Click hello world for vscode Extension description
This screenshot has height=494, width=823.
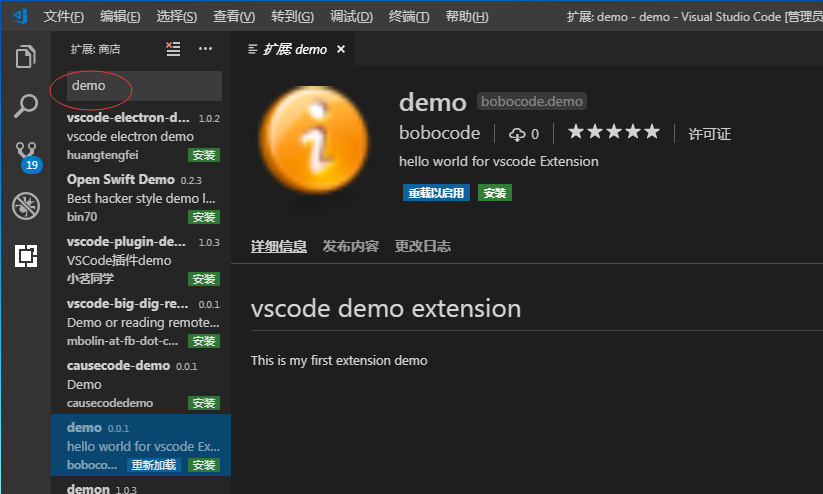click(x=499, y=161)
